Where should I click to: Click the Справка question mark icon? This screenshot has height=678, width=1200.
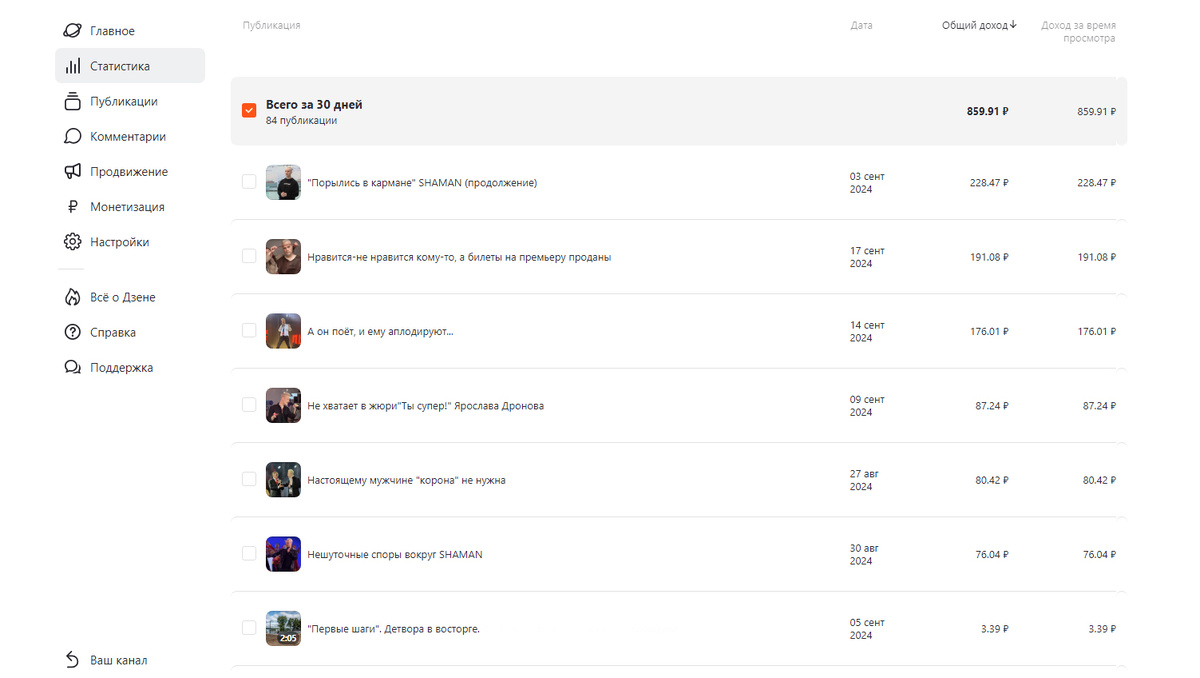pyautogui.click(x=72, y=332)
